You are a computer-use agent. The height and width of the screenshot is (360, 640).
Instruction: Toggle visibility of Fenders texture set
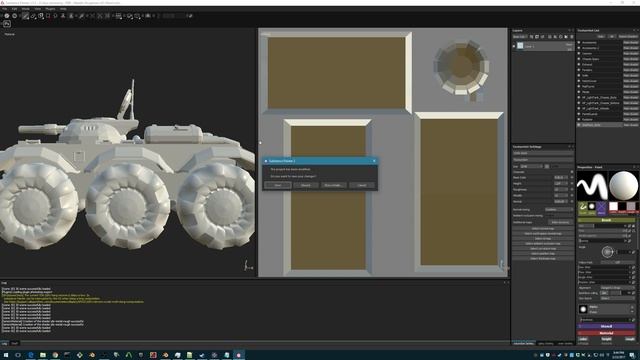click(579, 70)
